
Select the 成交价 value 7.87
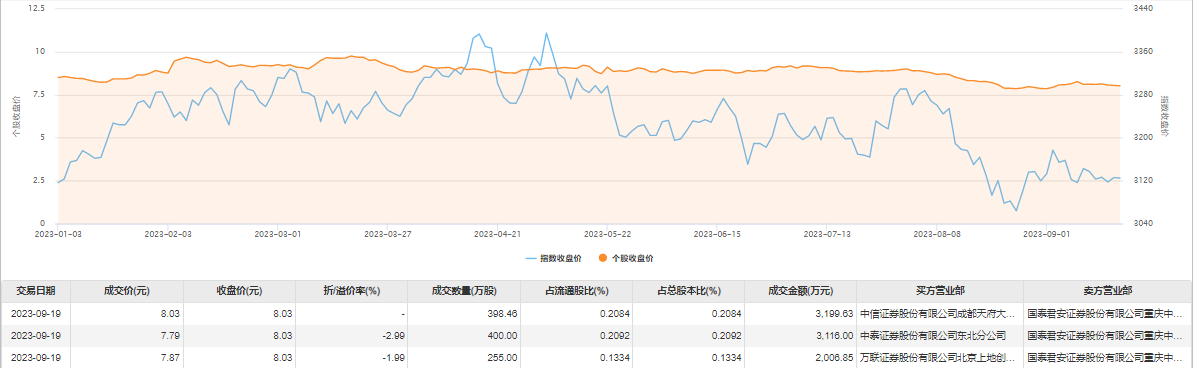click(169, 357)
